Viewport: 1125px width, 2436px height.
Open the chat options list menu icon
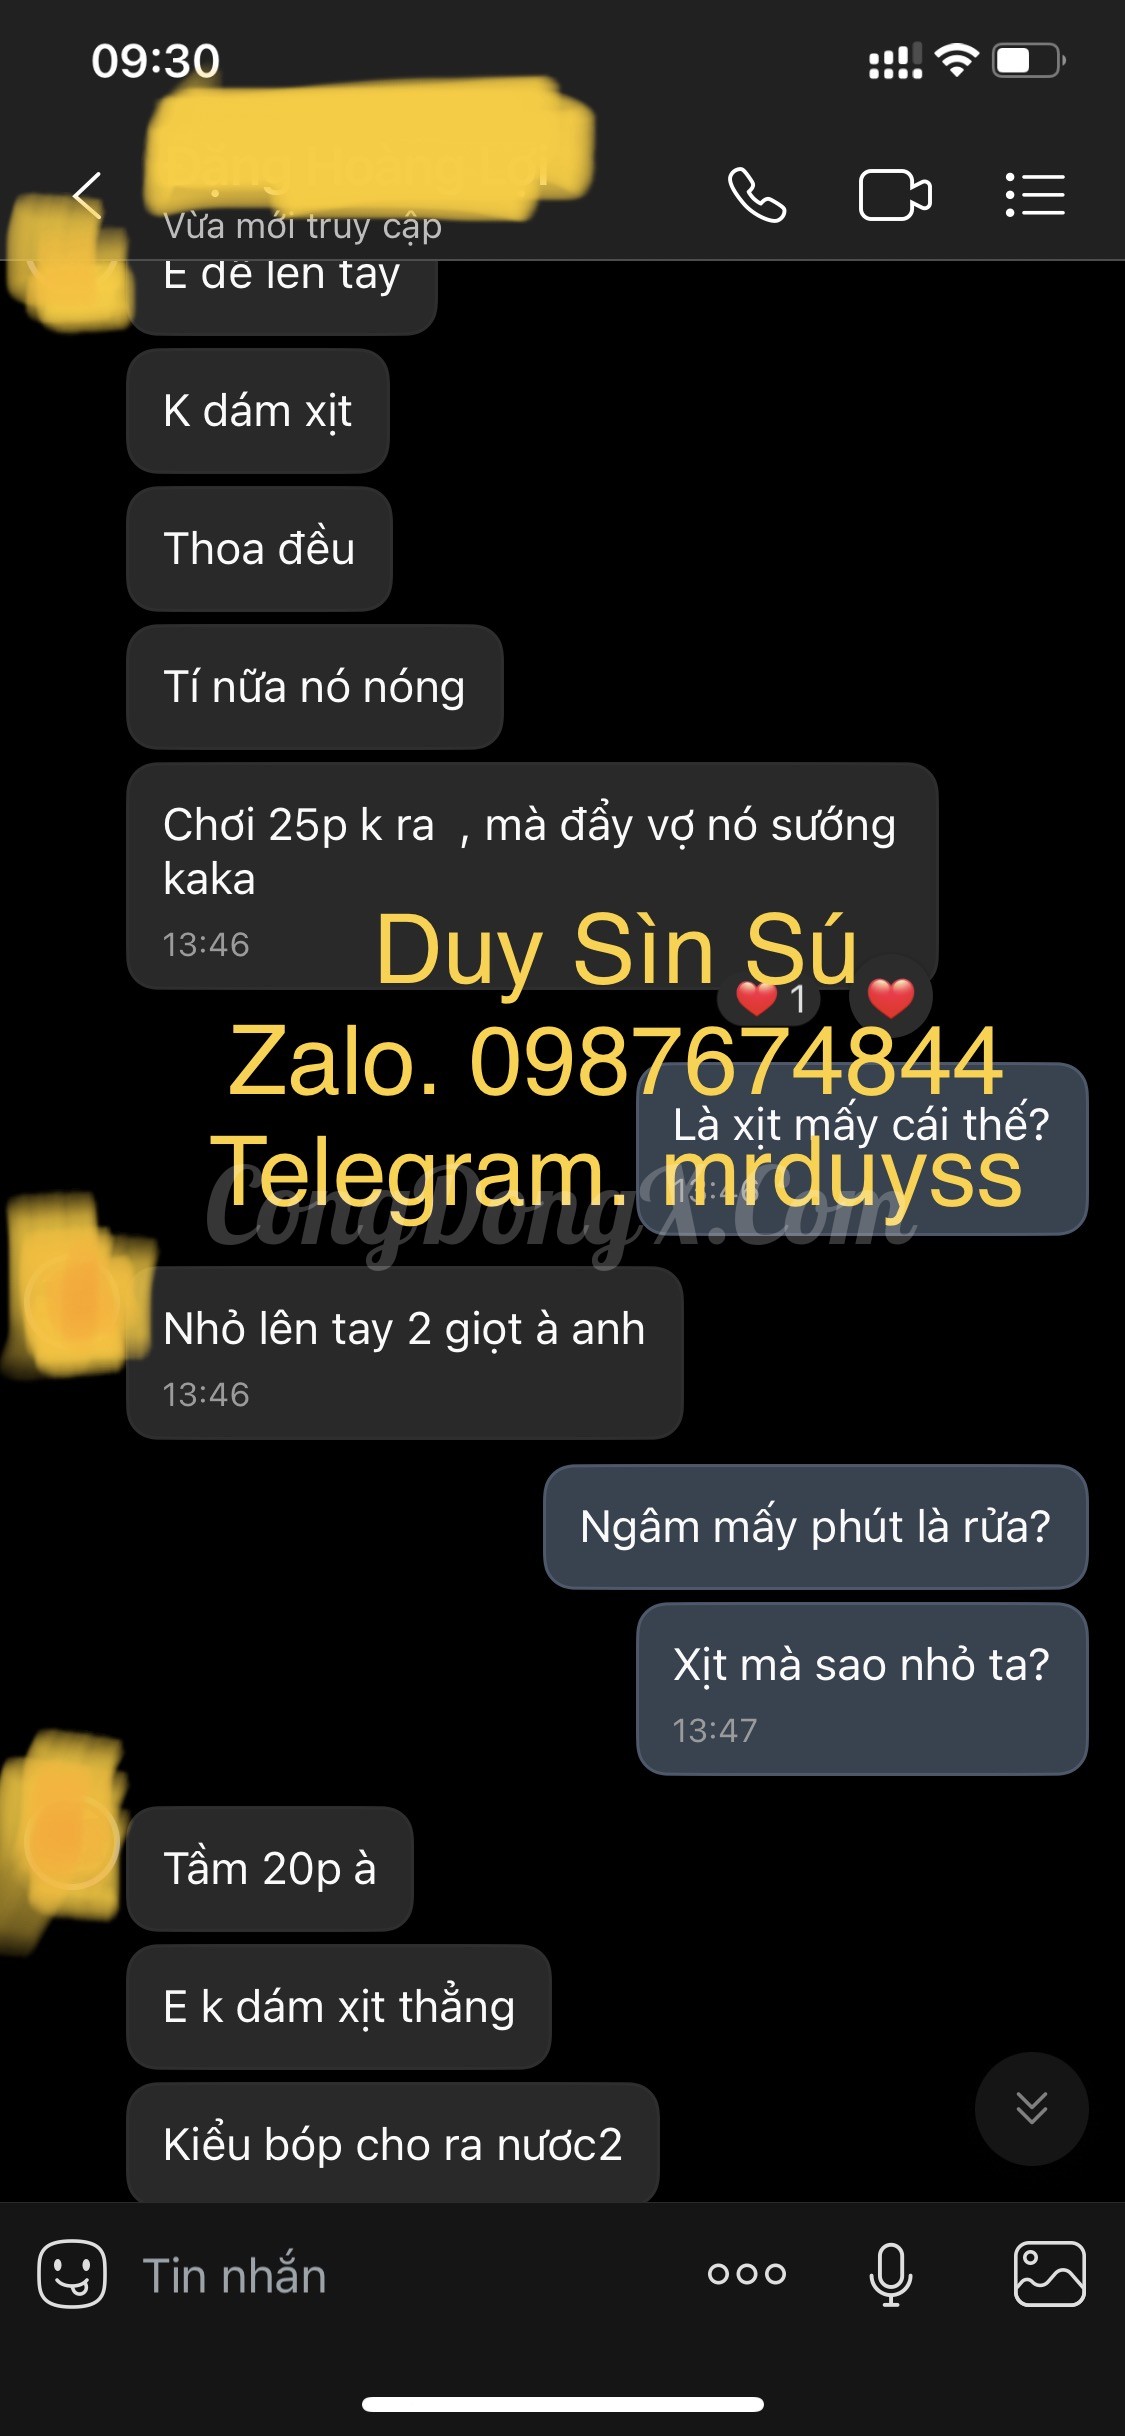(x=1035, y=195)
